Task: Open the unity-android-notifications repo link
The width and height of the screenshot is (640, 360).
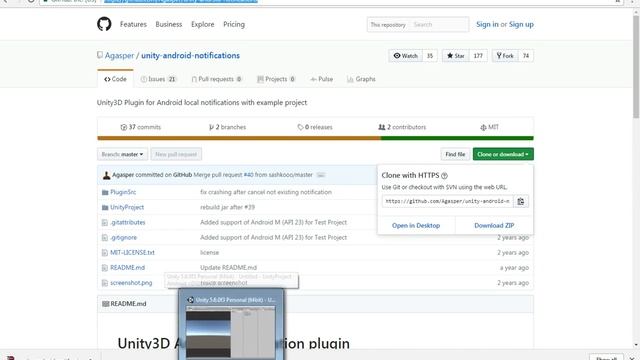Action: coord(190,56)
